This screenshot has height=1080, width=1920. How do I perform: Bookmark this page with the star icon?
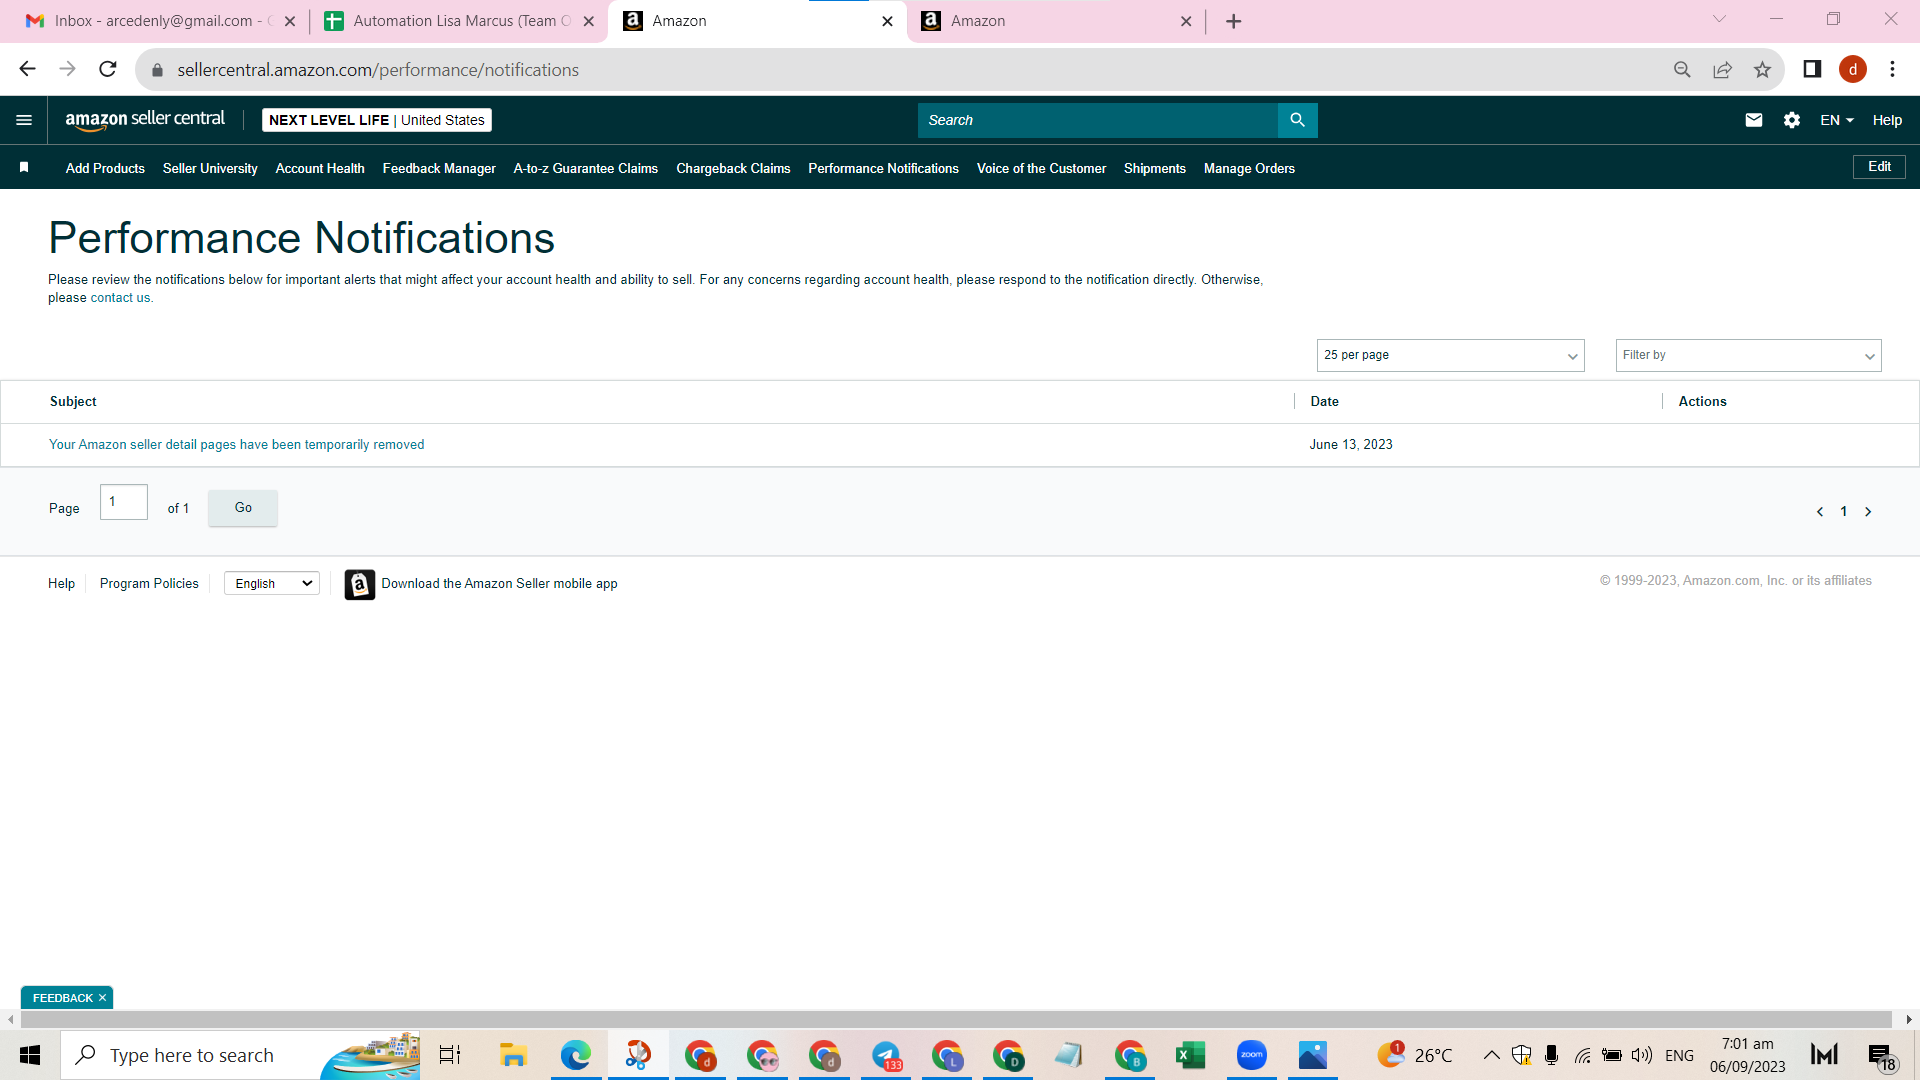point(1762,69)
